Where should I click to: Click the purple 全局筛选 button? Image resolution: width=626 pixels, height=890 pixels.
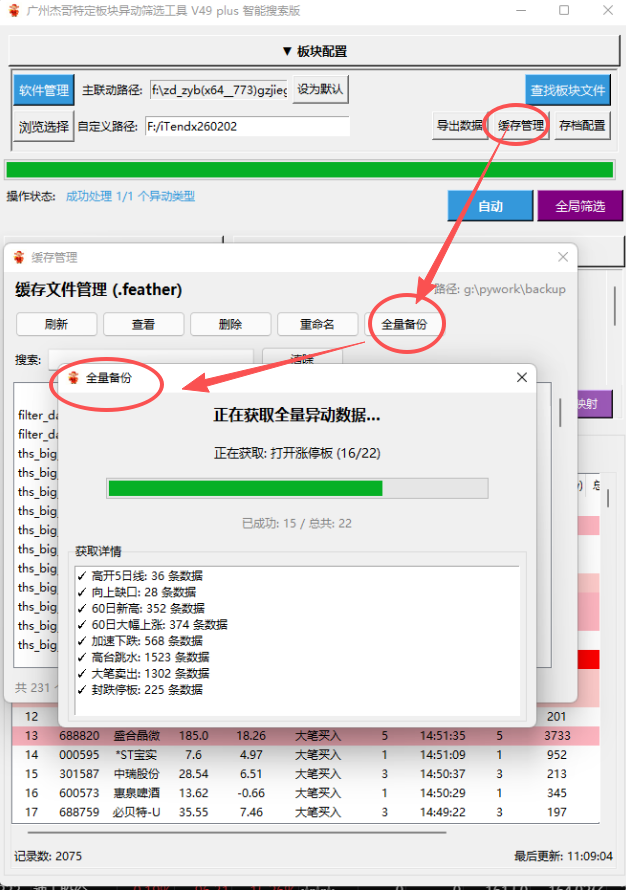pos(580,206)
